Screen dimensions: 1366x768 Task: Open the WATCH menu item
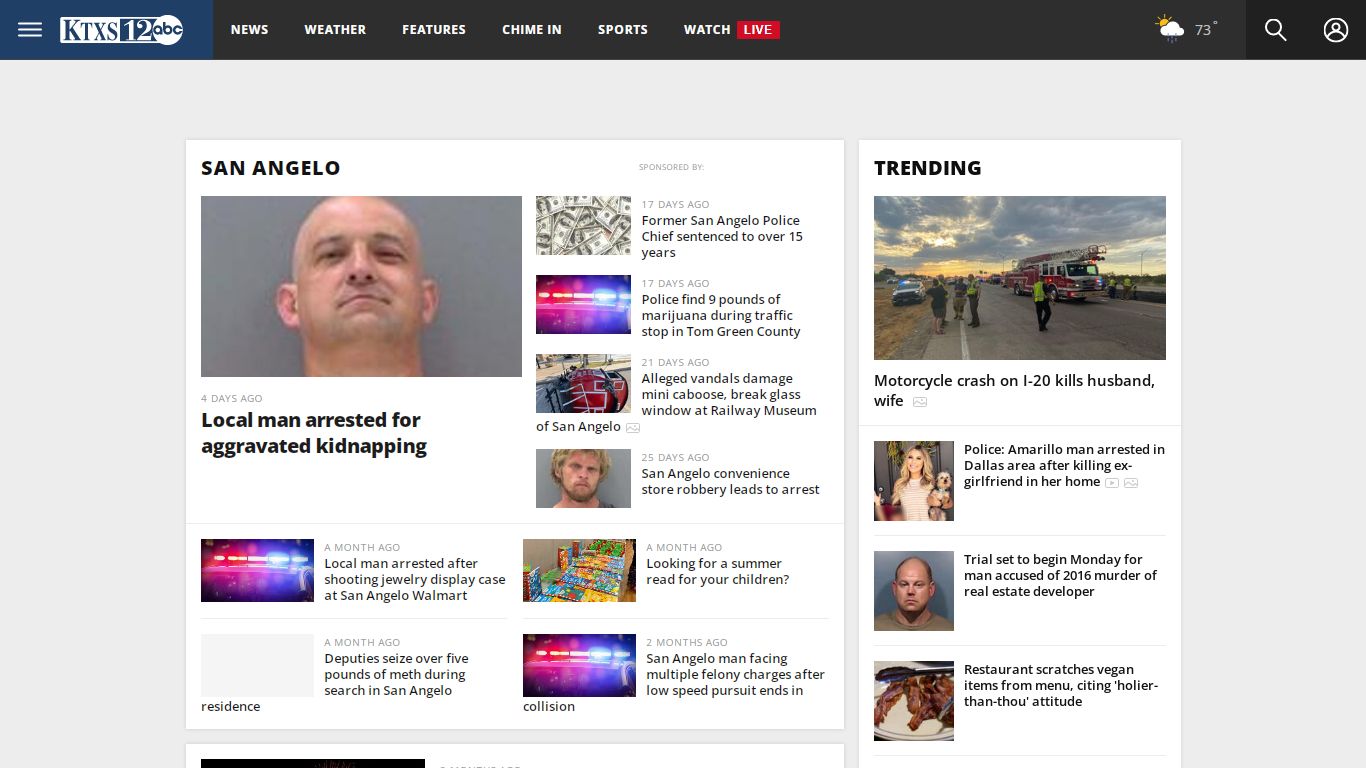pos(707,30)
